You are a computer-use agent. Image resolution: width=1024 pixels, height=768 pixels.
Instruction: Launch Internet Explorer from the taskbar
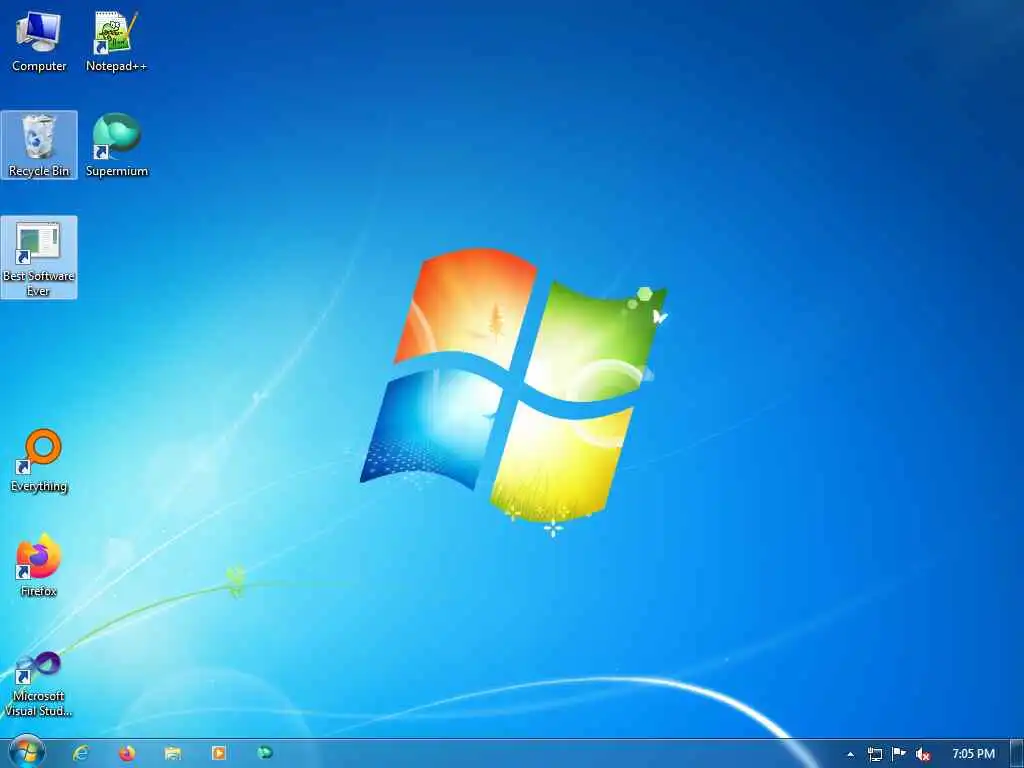click(x=80, y=754)
